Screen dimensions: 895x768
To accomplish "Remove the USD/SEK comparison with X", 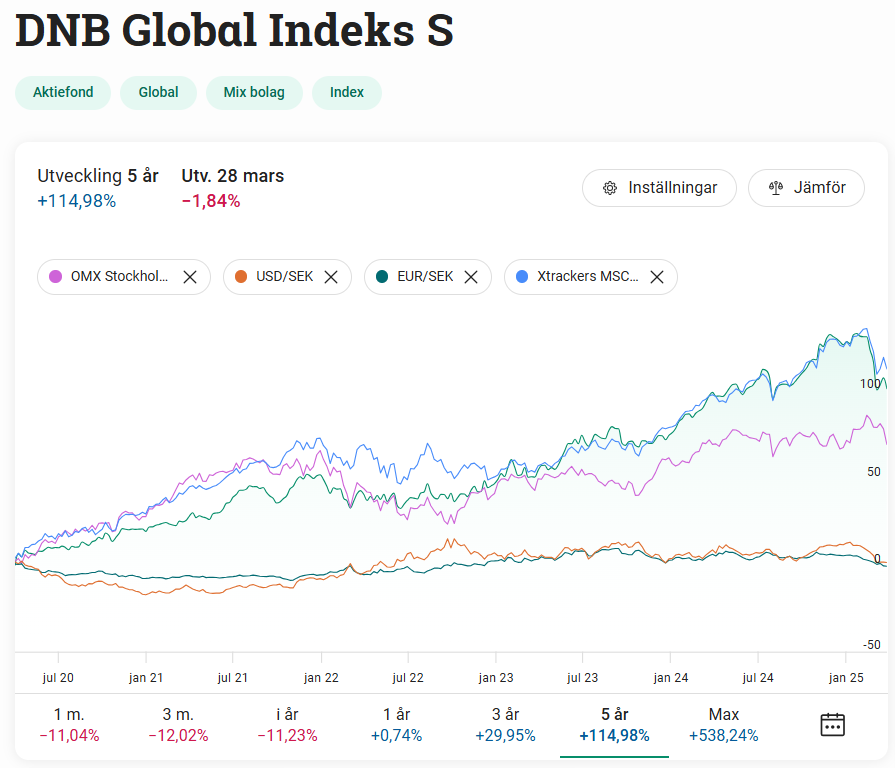I will point(331,277).
